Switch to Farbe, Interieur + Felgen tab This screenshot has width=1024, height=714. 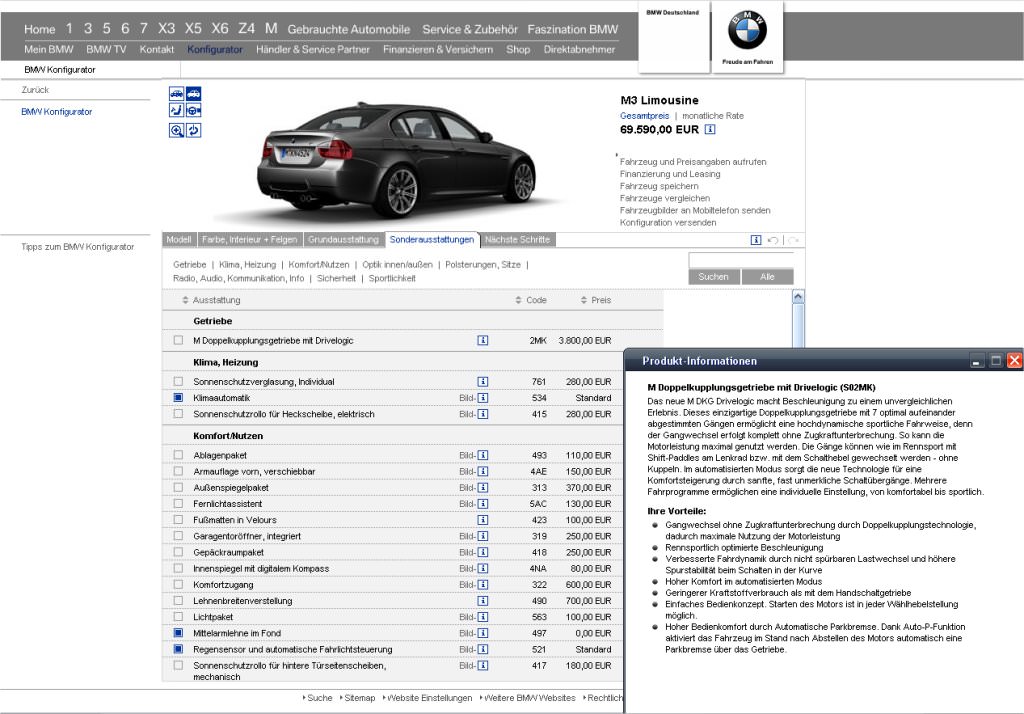click(249, 240)
